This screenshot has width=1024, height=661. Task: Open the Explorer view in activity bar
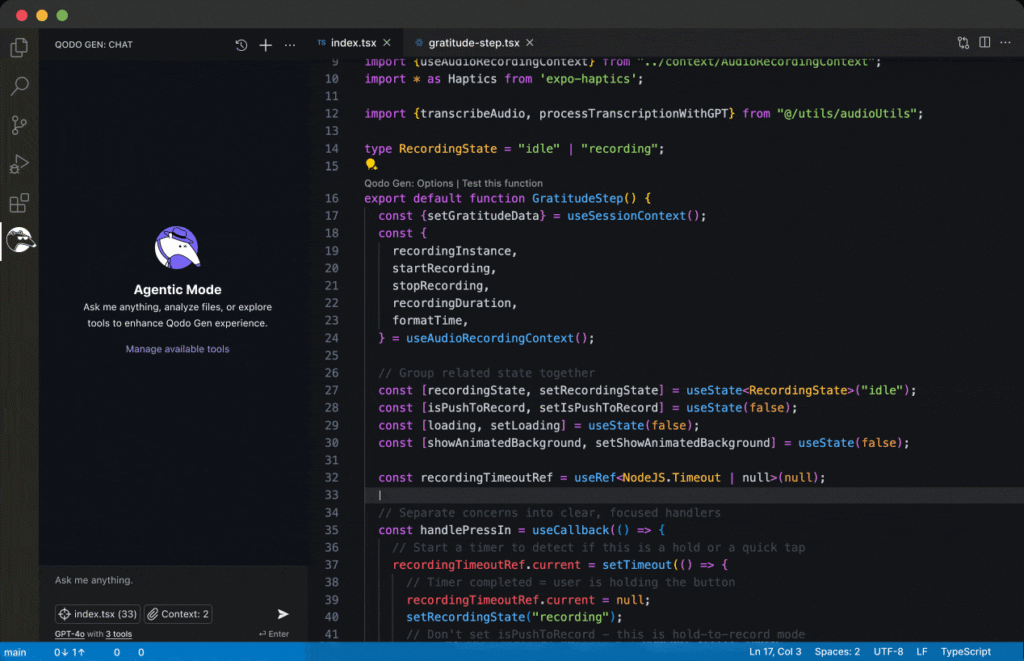coord(18,48)
